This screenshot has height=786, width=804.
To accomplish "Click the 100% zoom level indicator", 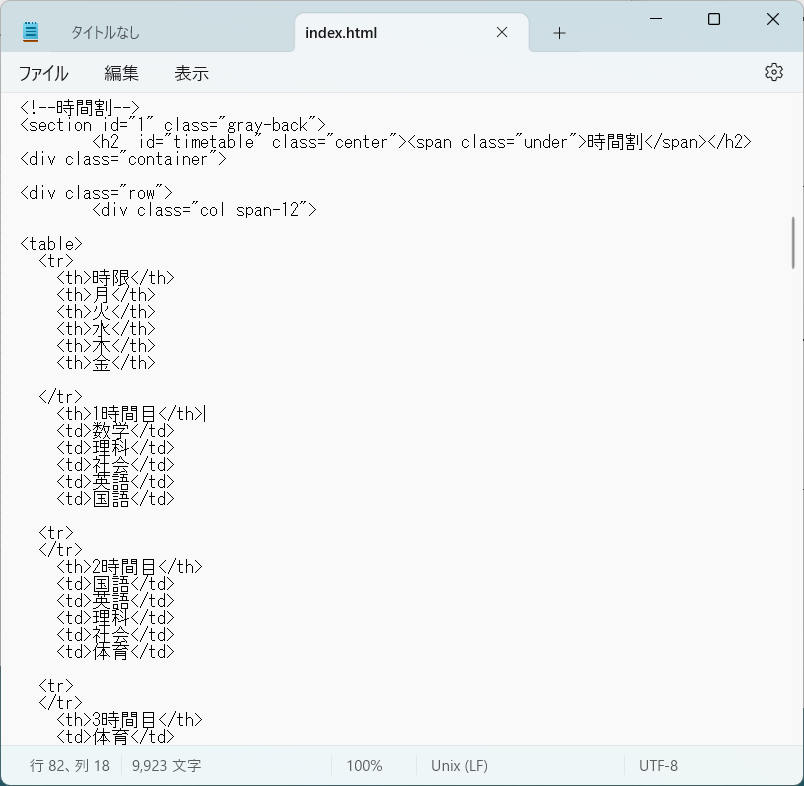I will [x=365, y=765].
